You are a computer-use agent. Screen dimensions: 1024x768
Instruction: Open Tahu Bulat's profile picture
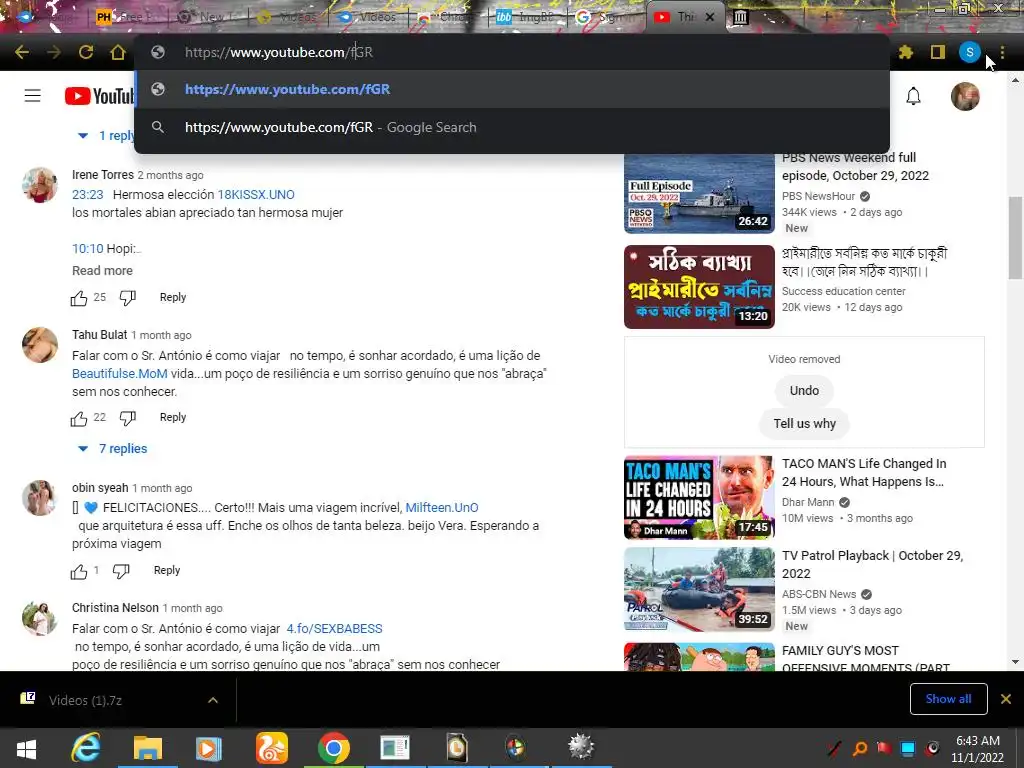click(x=40, y=345)
